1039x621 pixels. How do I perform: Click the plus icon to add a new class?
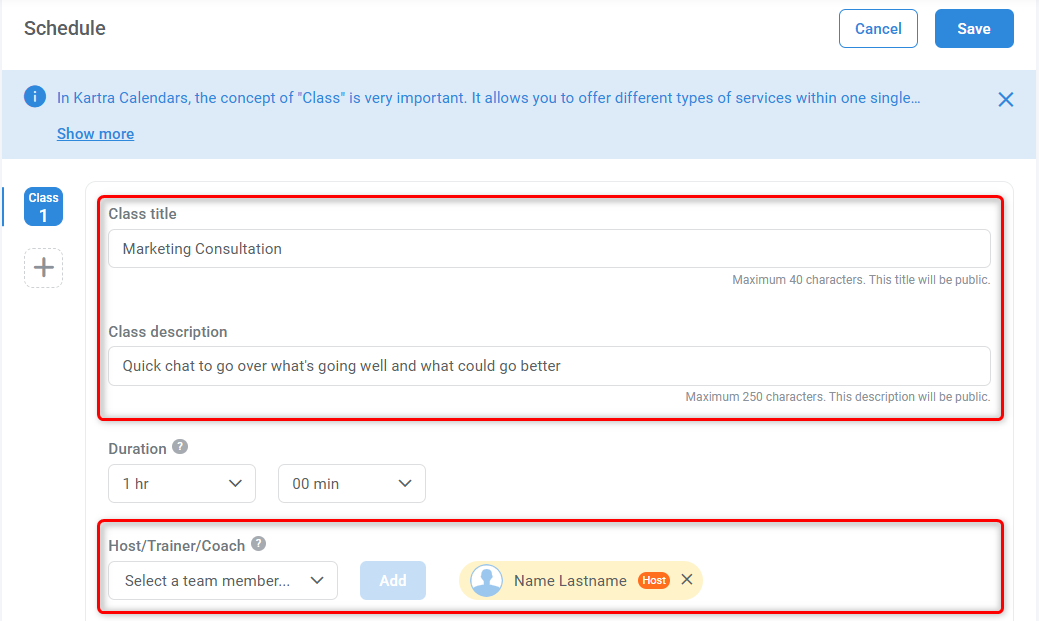point(43,267)
